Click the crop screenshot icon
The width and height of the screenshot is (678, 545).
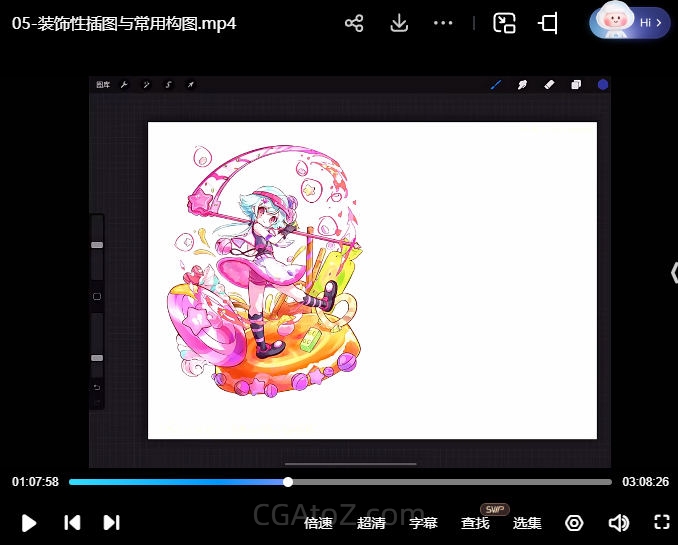tap(548, 24)
